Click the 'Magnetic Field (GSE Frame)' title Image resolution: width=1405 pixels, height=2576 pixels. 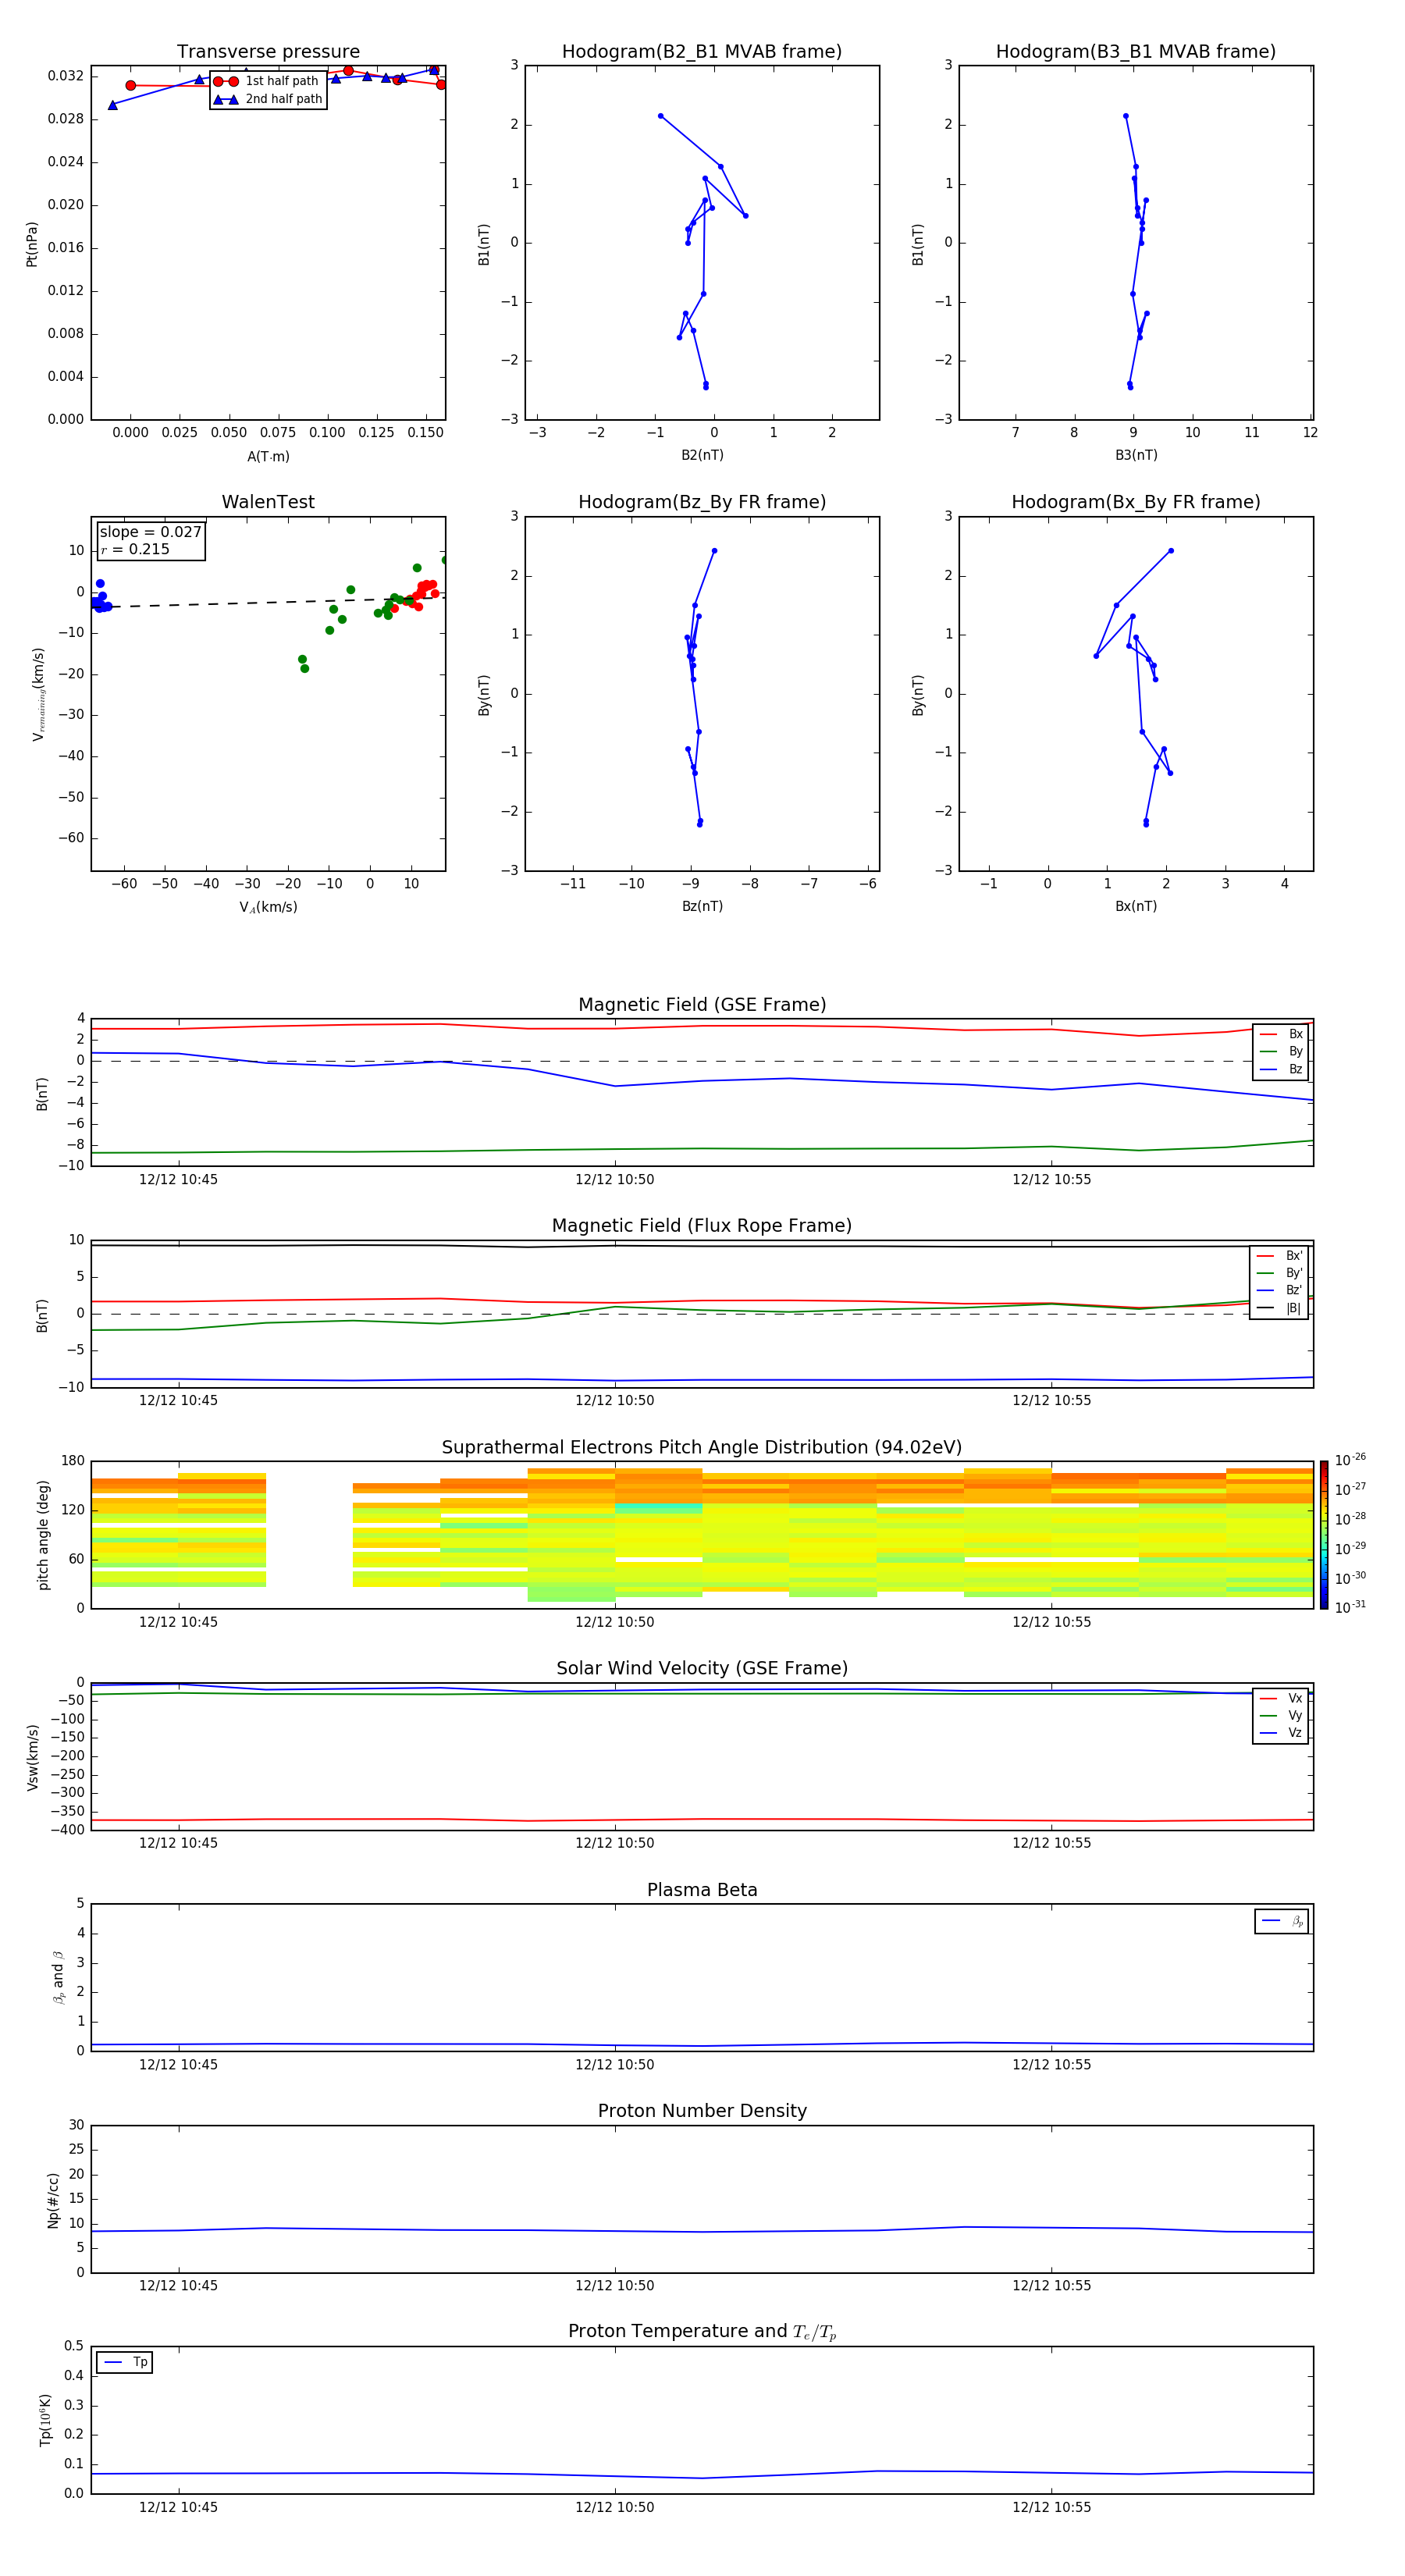702,1005
